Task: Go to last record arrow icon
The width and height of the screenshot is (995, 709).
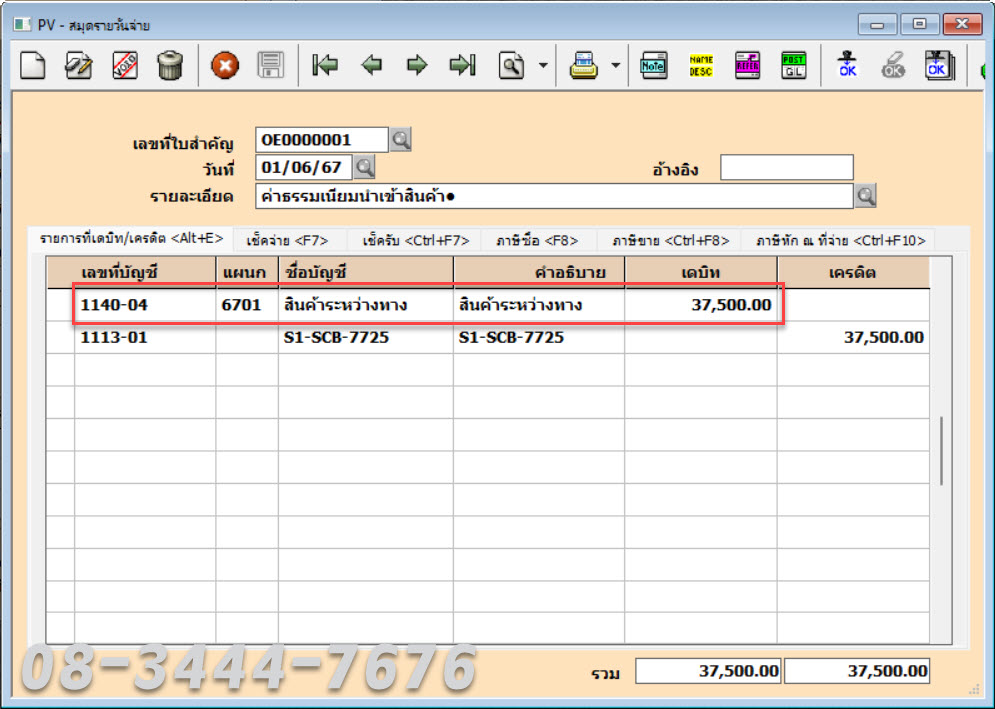Action: [x=463, y=65]
